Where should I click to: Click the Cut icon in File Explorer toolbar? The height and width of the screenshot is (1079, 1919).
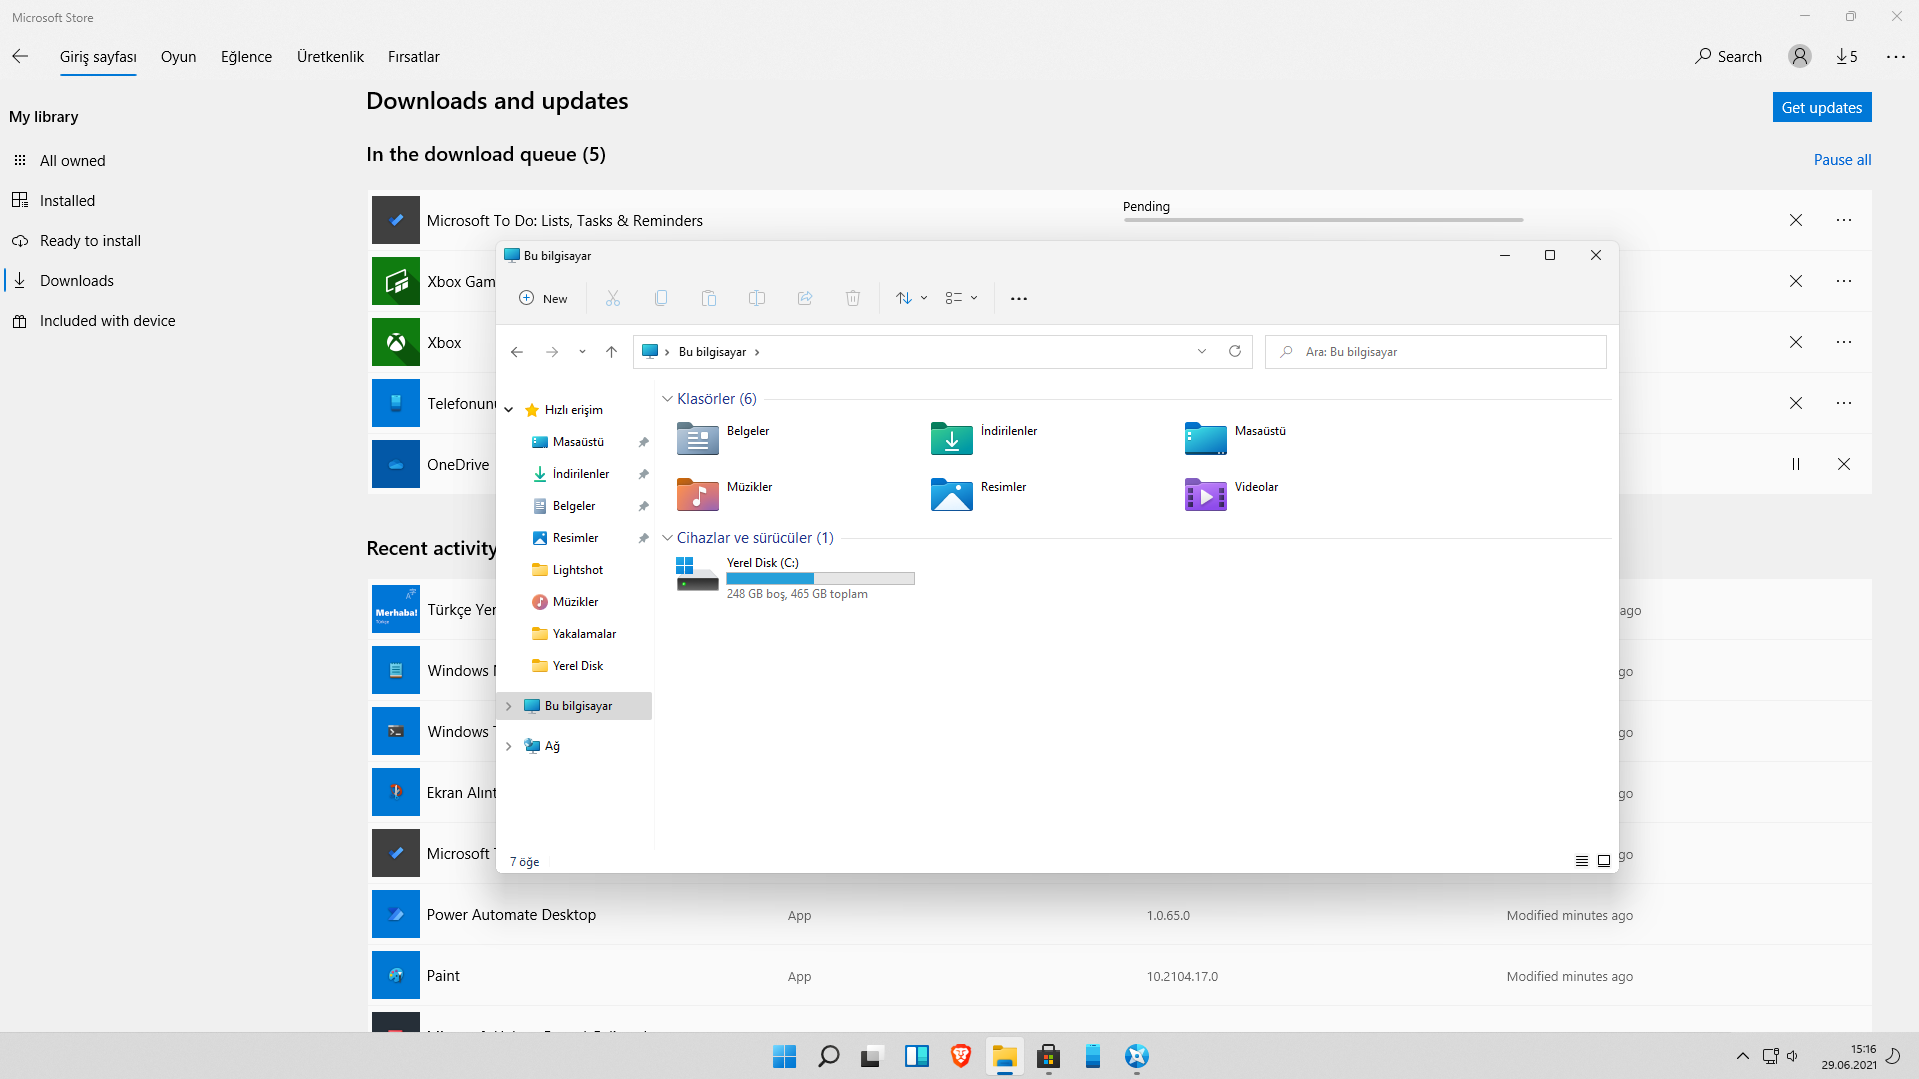tap(613, 298)
